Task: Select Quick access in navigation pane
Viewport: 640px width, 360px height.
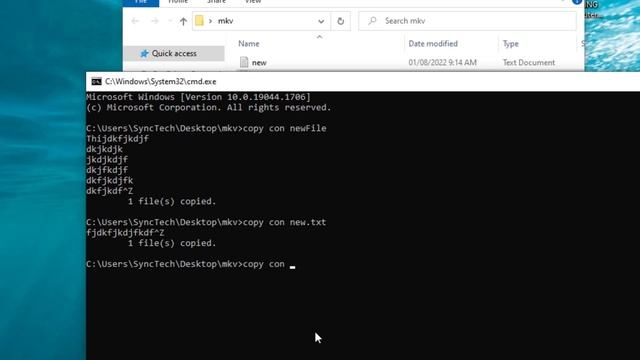Action: click(174, 53)
